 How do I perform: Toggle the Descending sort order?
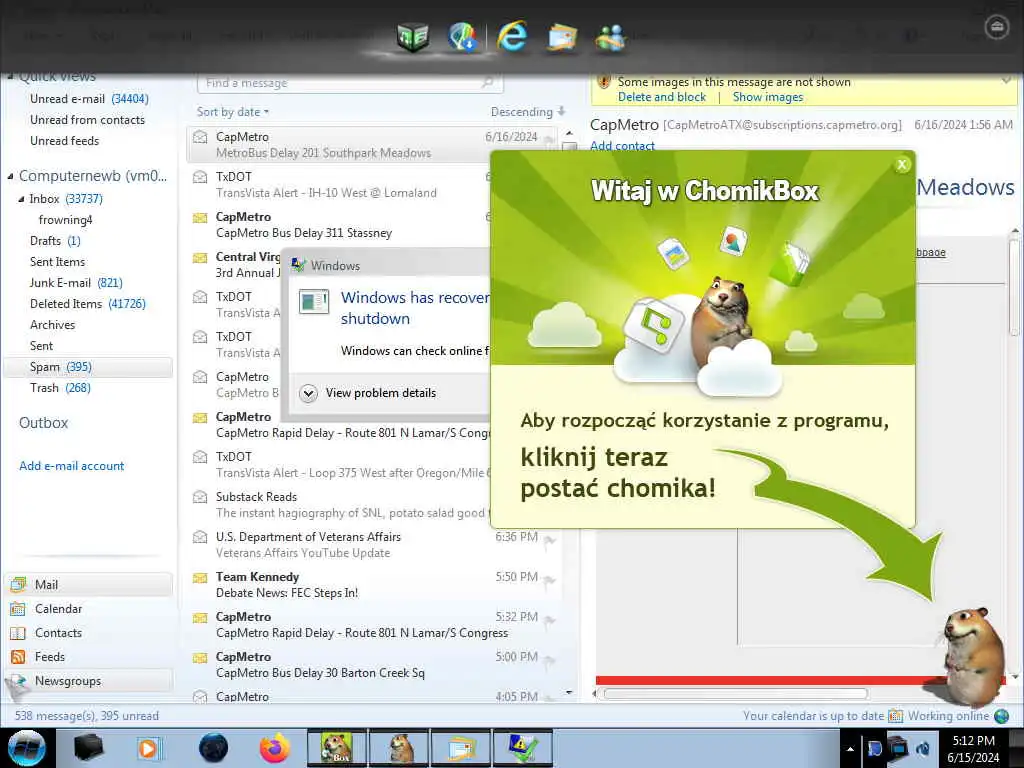point(528,112)
